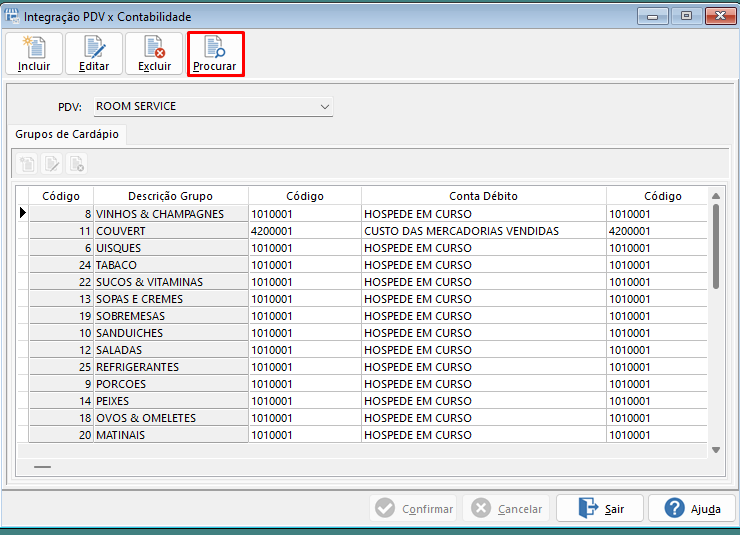Image resolution: width=740 pixels, height=535 pixels.
Task: Click the vertical scrollbar thumb of the table
Action: tap(716, 246)
